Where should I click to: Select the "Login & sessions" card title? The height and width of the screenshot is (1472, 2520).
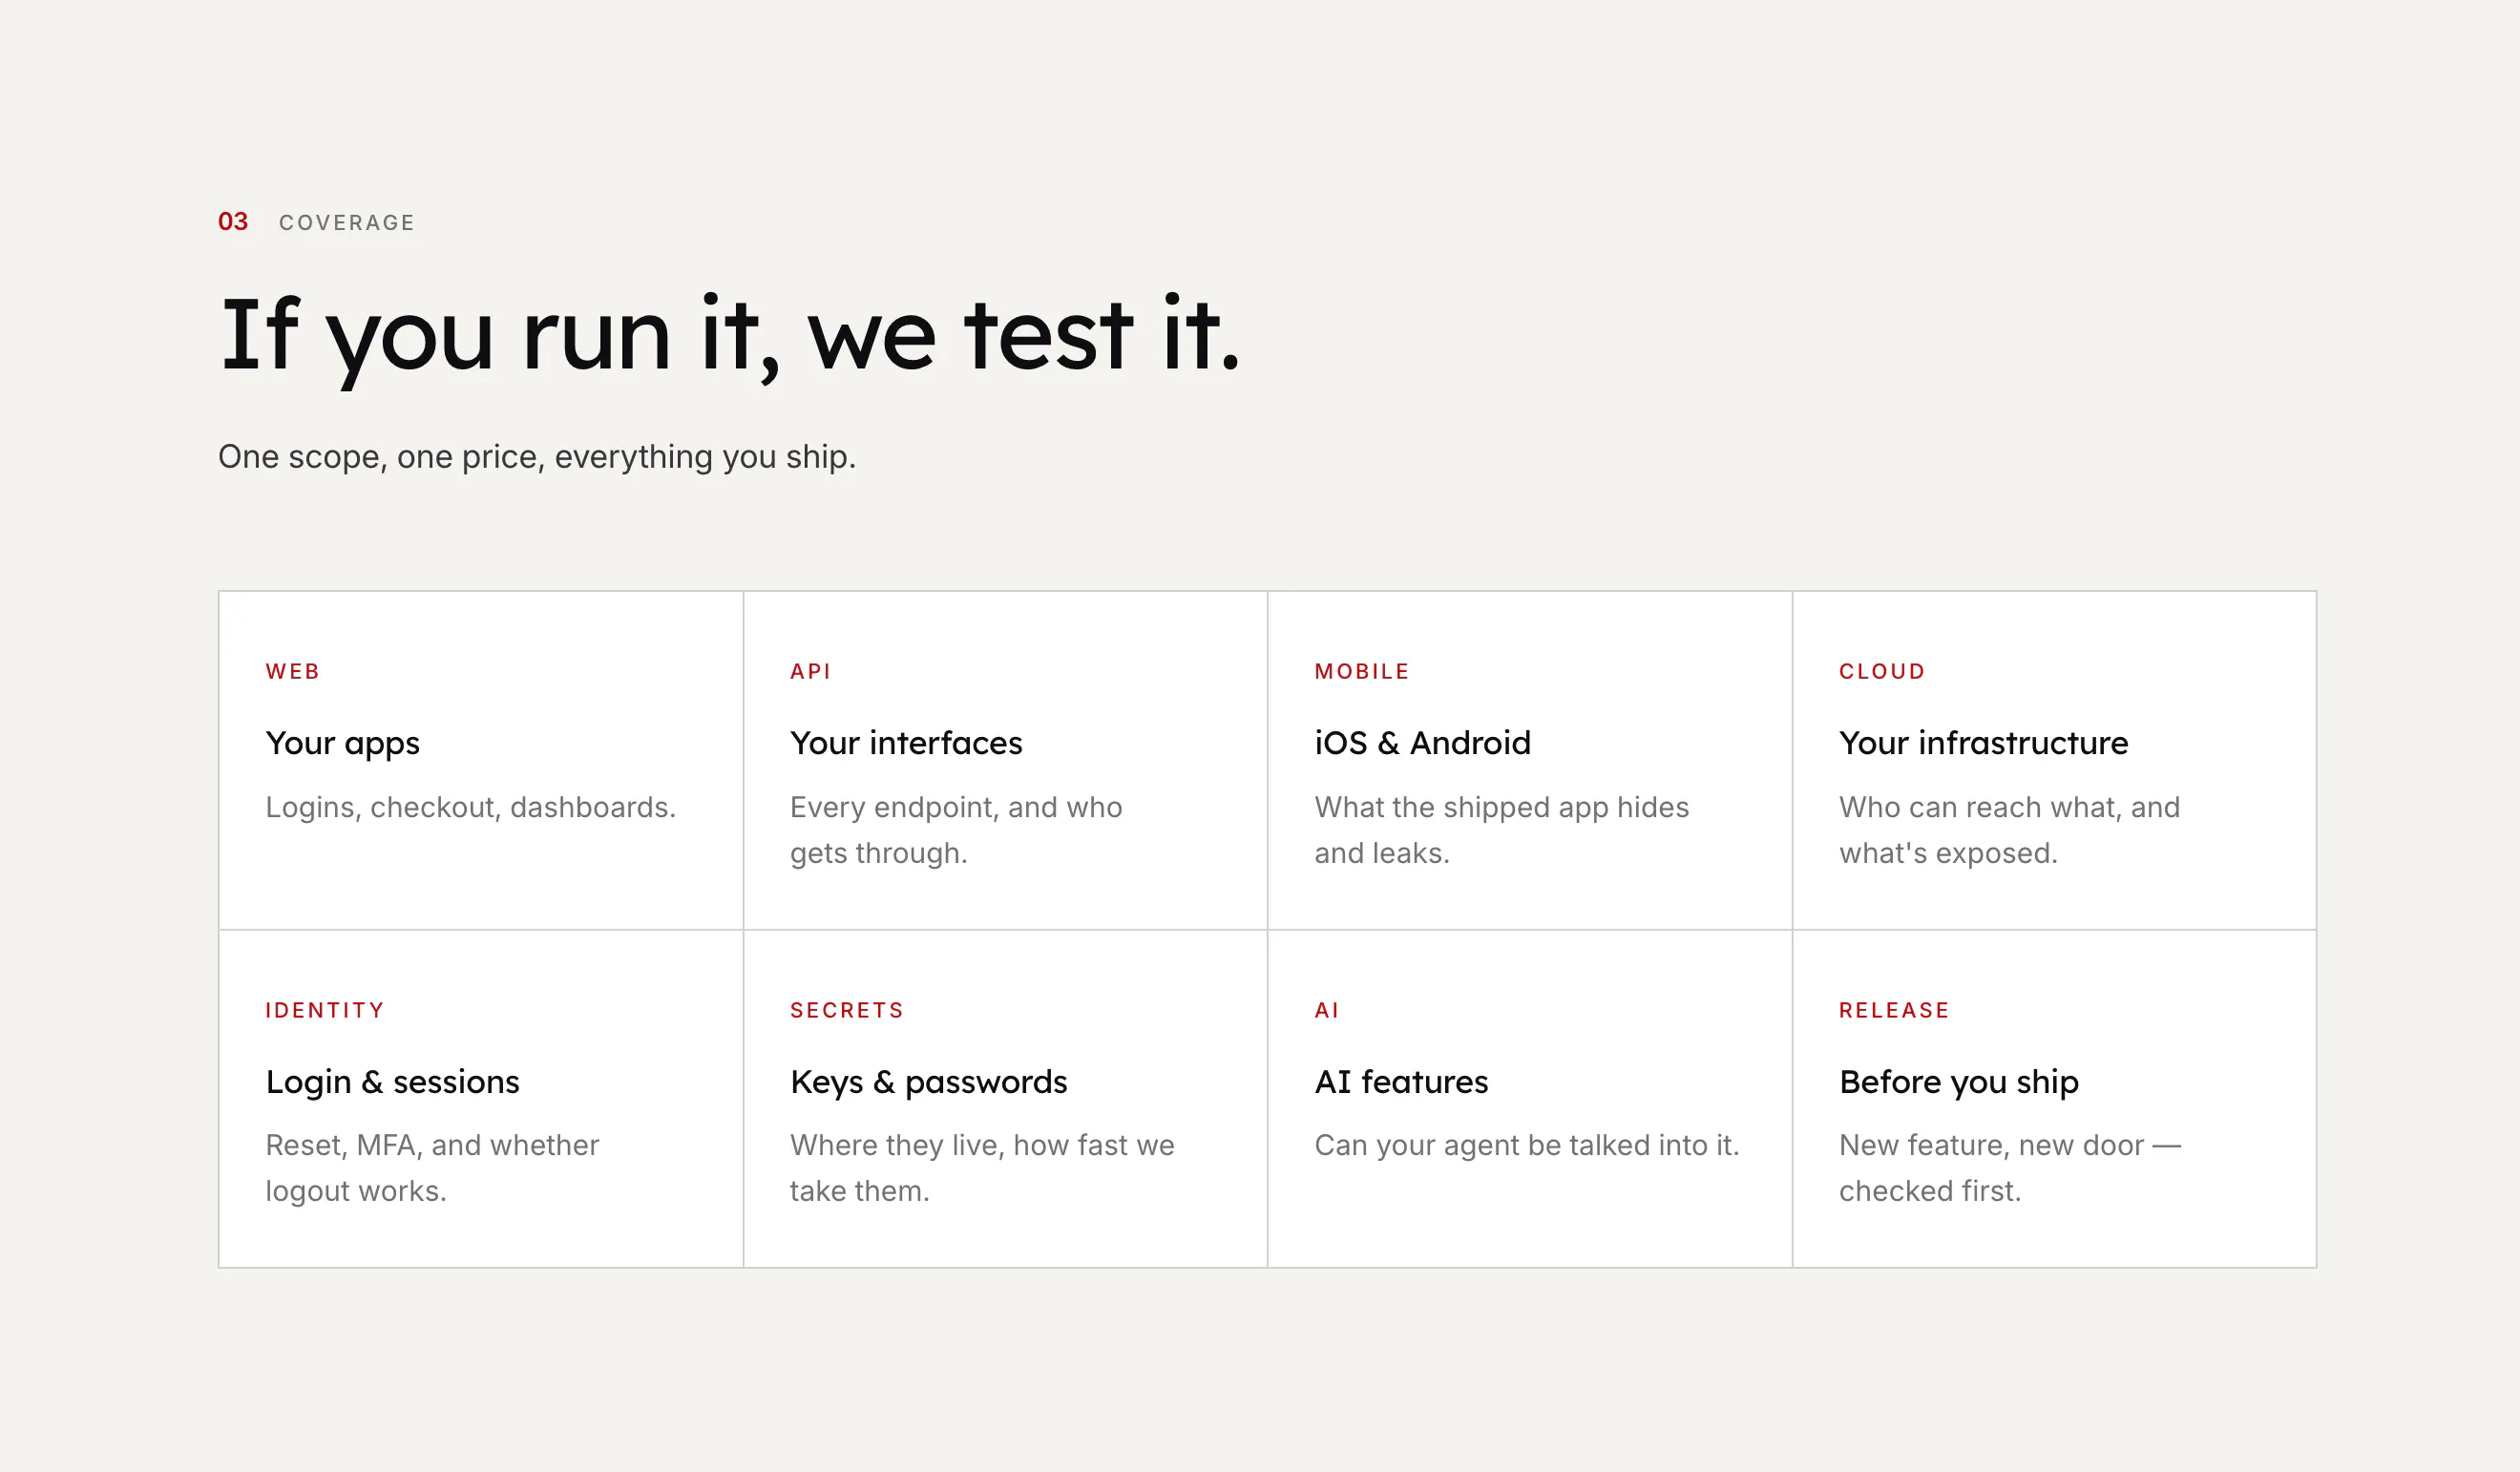click(392, 1082)
